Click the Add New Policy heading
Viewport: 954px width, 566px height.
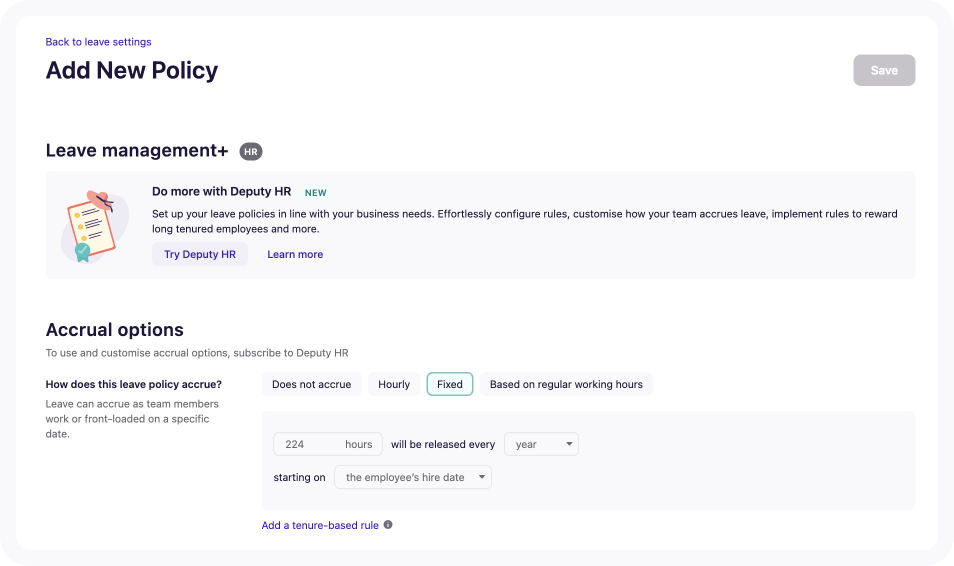pos(132,70)
